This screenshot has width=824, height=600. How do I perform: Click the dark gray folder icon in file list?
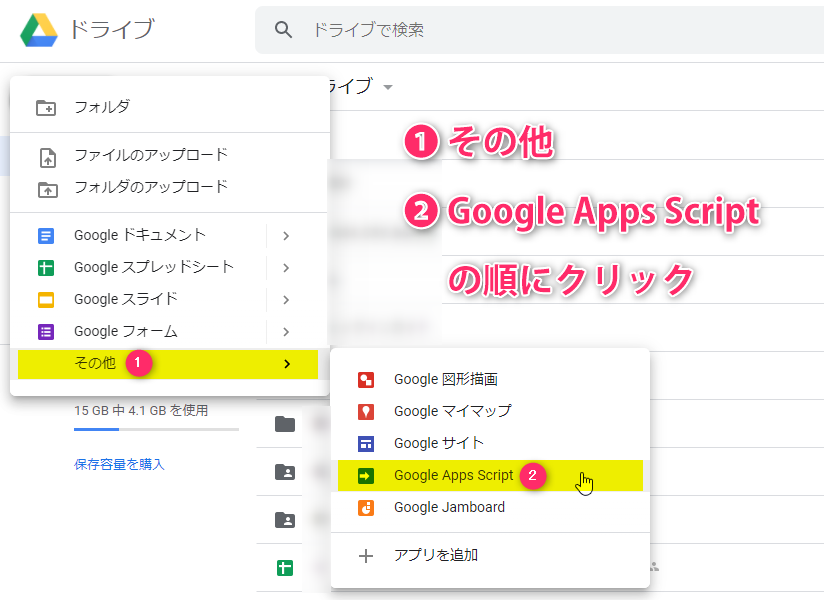(x=285, y=424)
